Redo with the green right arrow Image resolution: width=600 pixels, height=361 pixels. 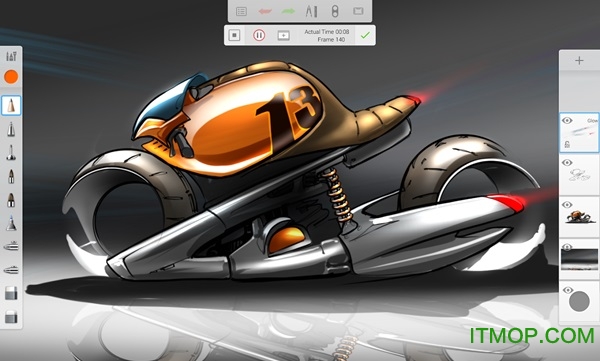(x=288, y=11)
